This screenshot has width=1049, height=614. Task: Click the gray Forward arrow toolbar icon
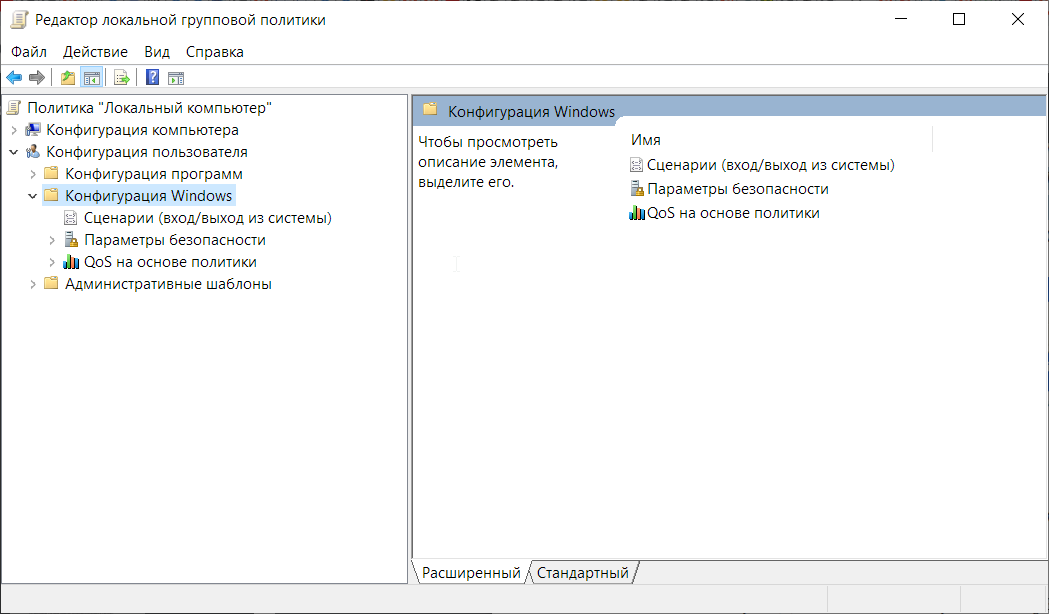tap(37, 78)
